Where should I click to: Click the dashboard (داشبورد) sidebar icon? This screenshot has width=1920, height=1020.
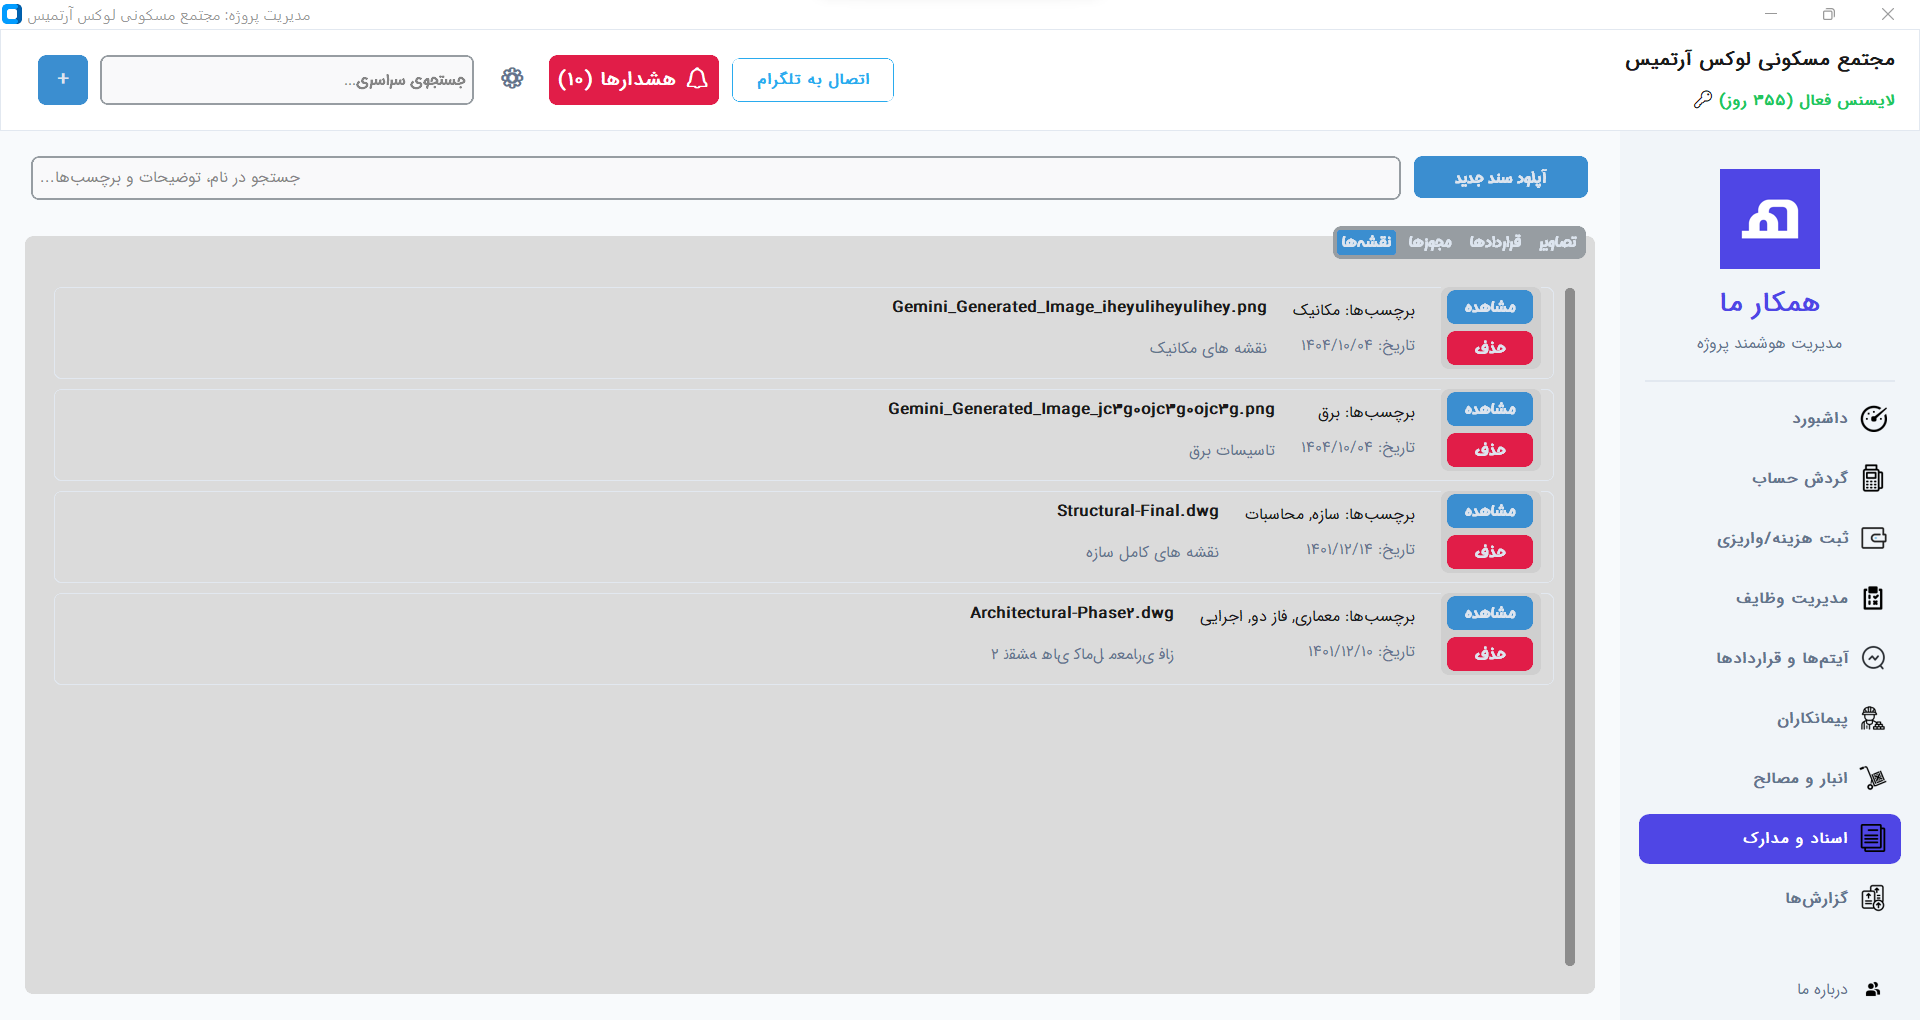tap(1873, 419)
